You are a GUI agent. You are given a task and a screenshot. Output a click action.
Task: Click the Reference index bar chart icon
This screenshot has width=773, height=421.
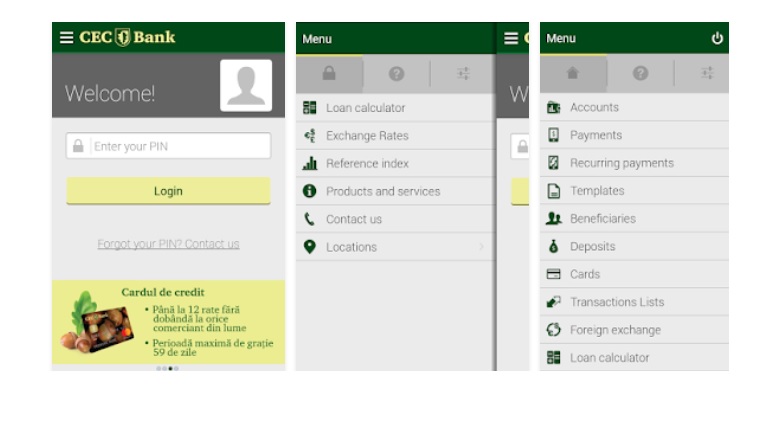tap(310, 163)
